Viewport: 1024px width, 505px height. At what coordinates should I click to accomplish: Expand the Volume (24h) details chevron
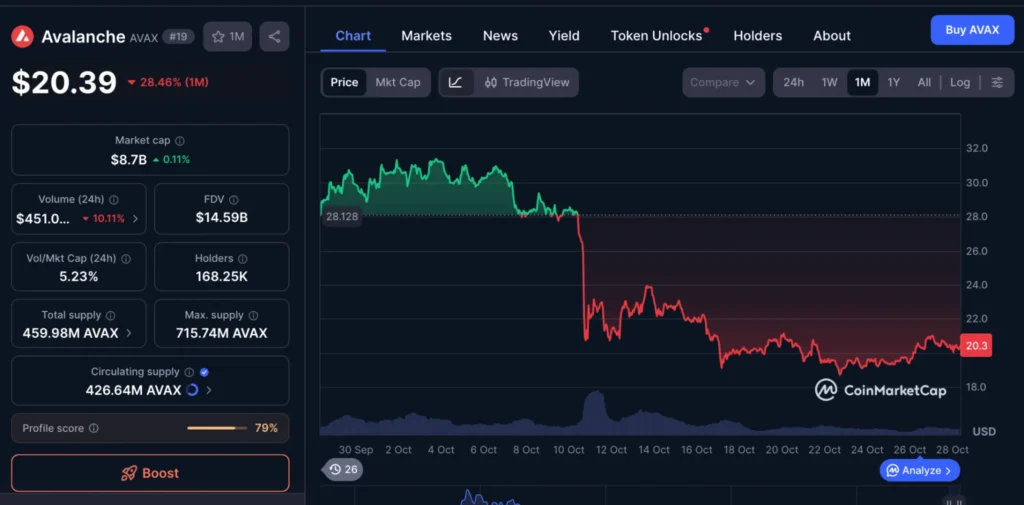tap(135, 218)
